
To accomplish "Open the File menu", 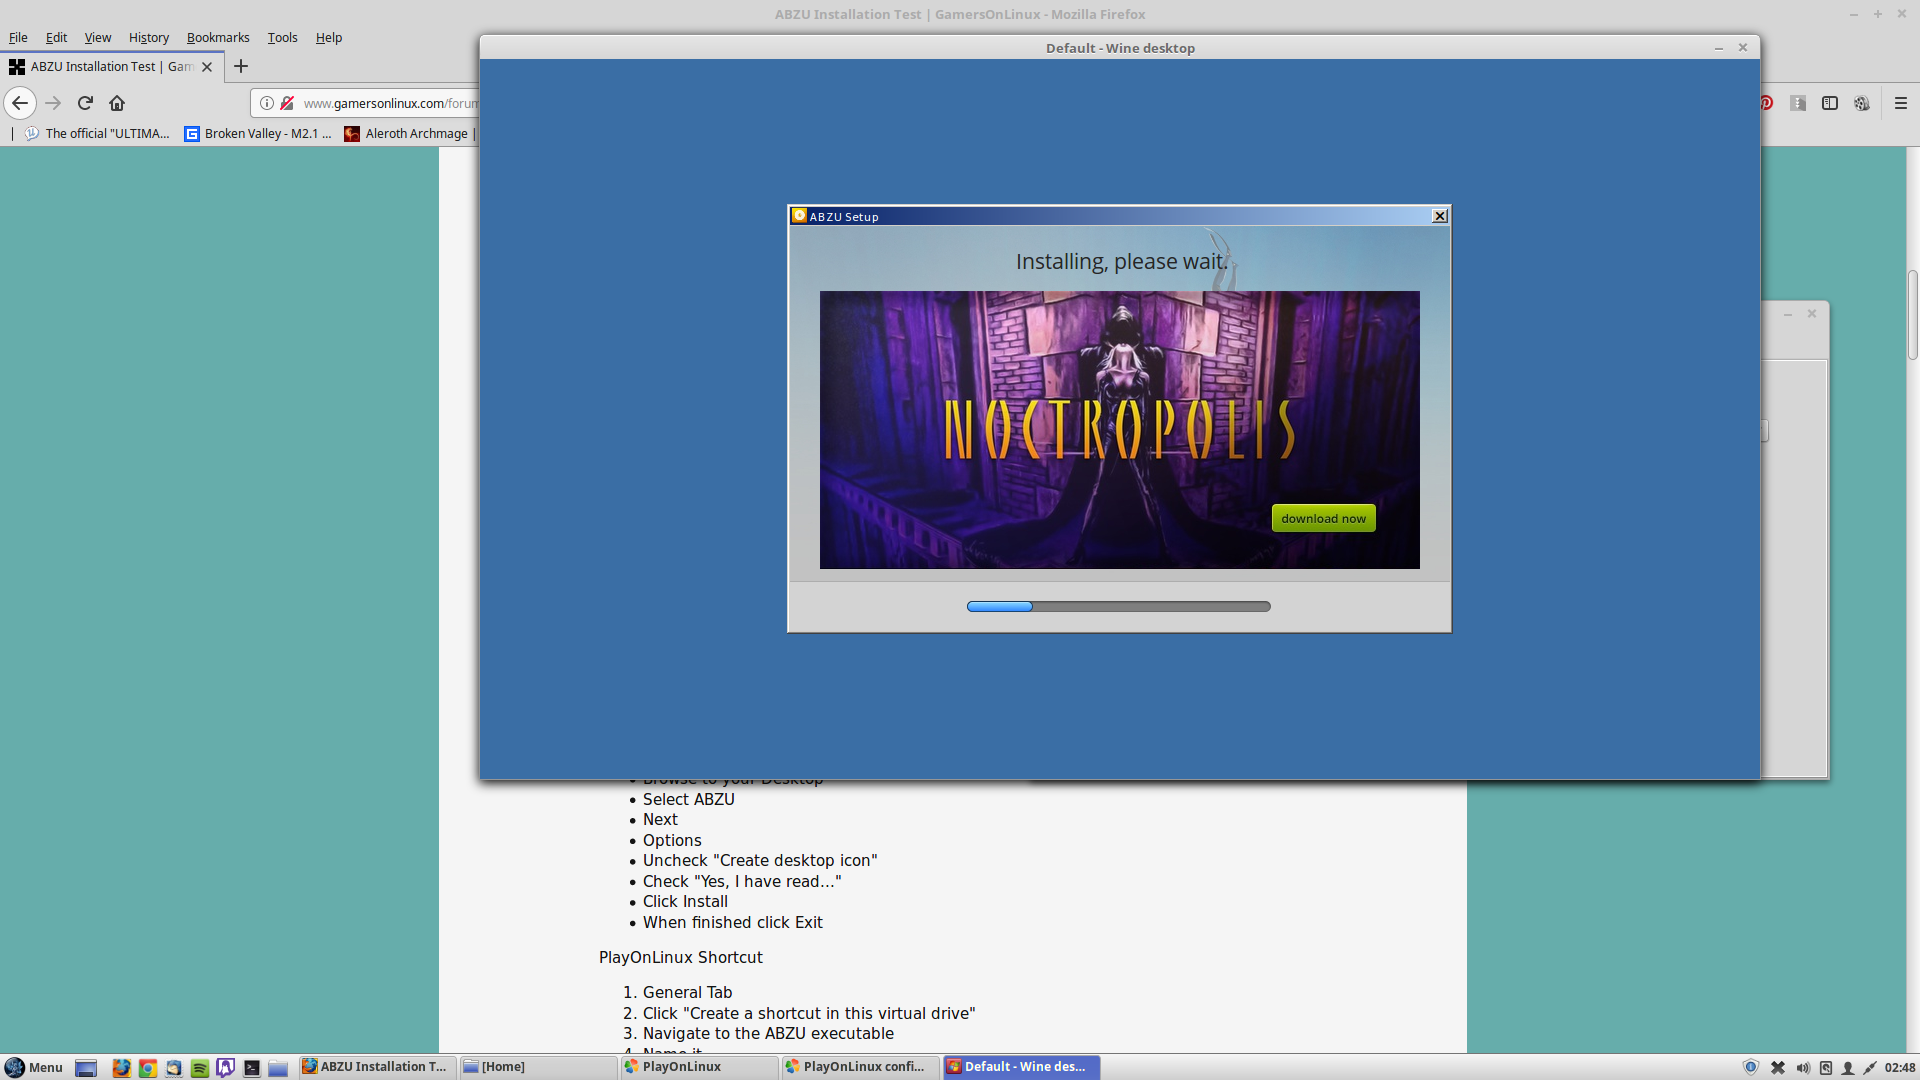I will point(18,37).
